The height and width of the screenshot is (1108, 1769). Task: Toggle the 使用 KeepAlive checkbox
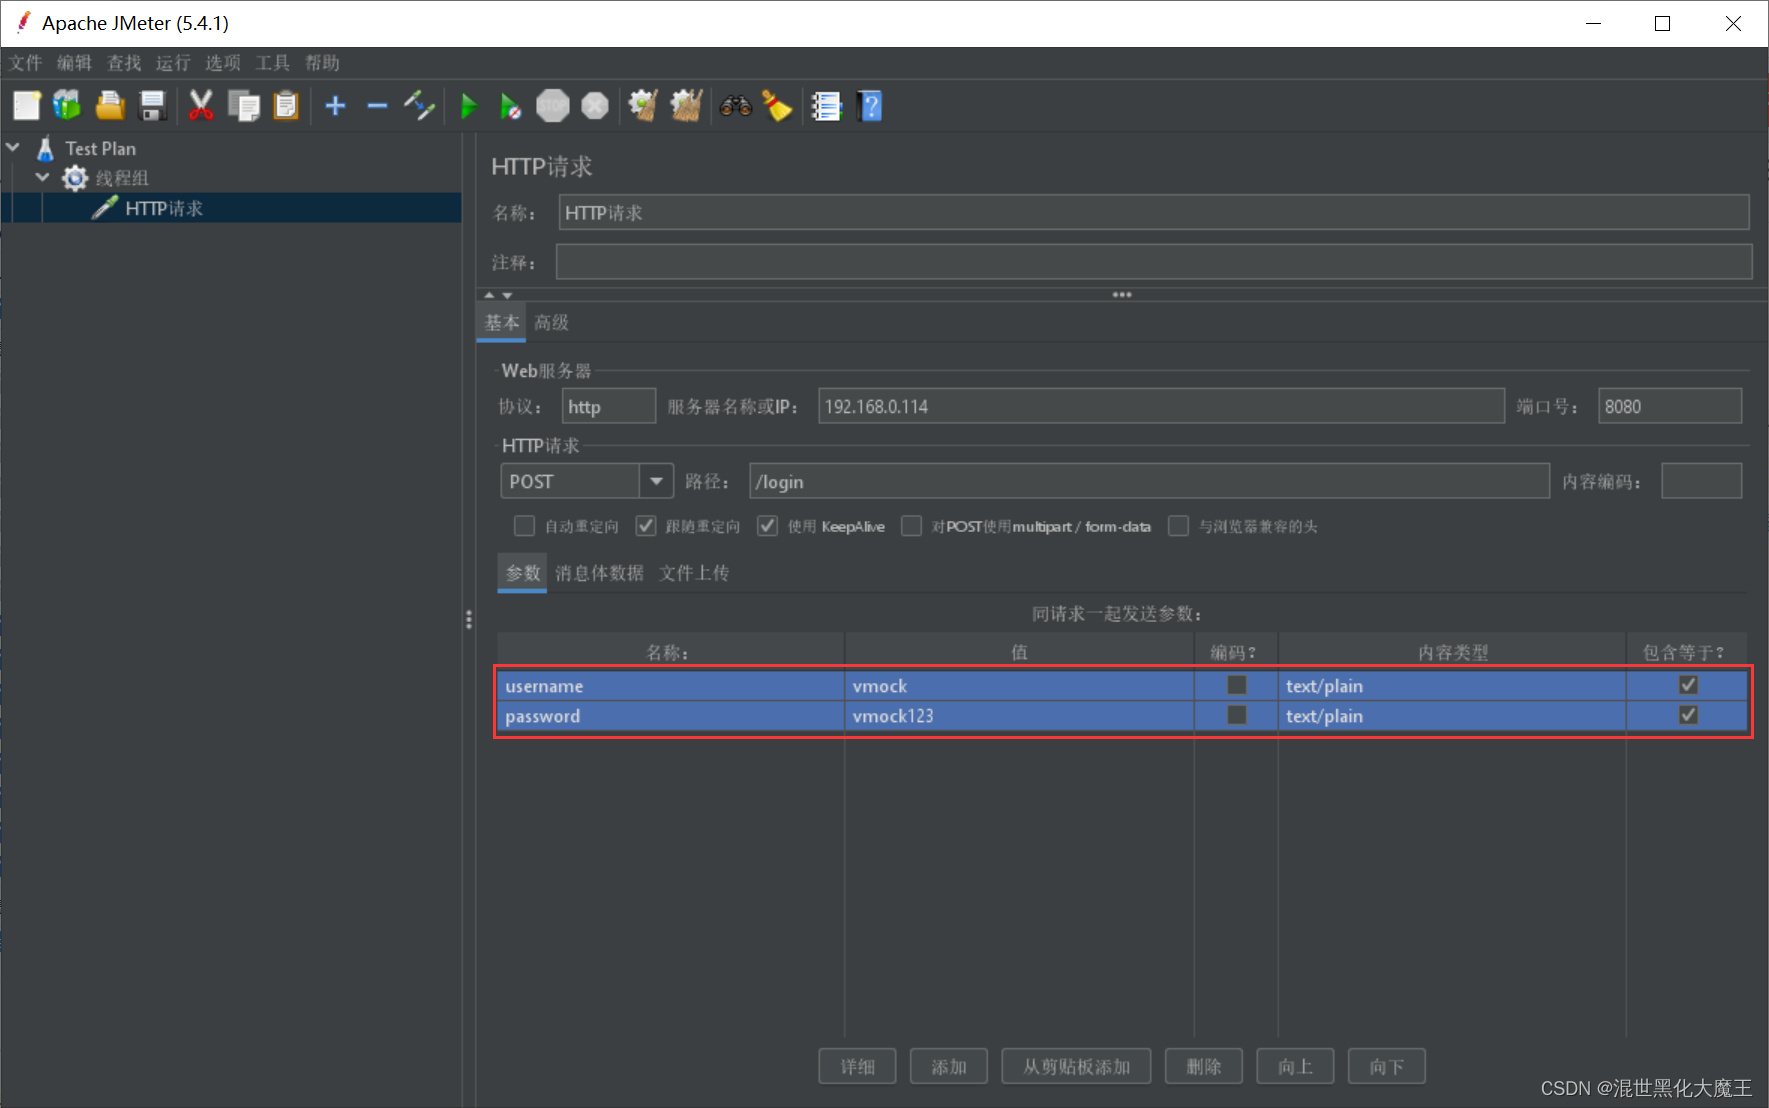[x=767, y=526]
